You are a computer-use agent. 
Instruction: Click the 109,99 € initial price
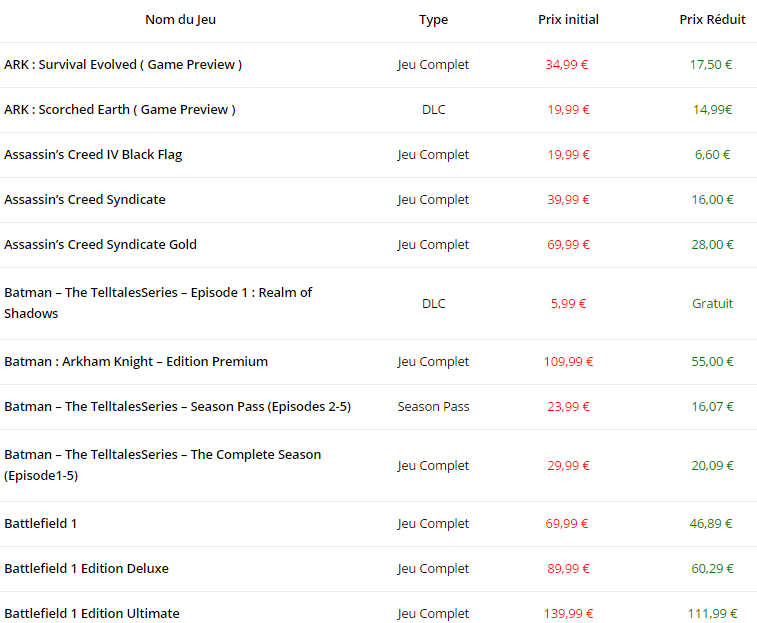pyautogui.click(x=568, y=362)
